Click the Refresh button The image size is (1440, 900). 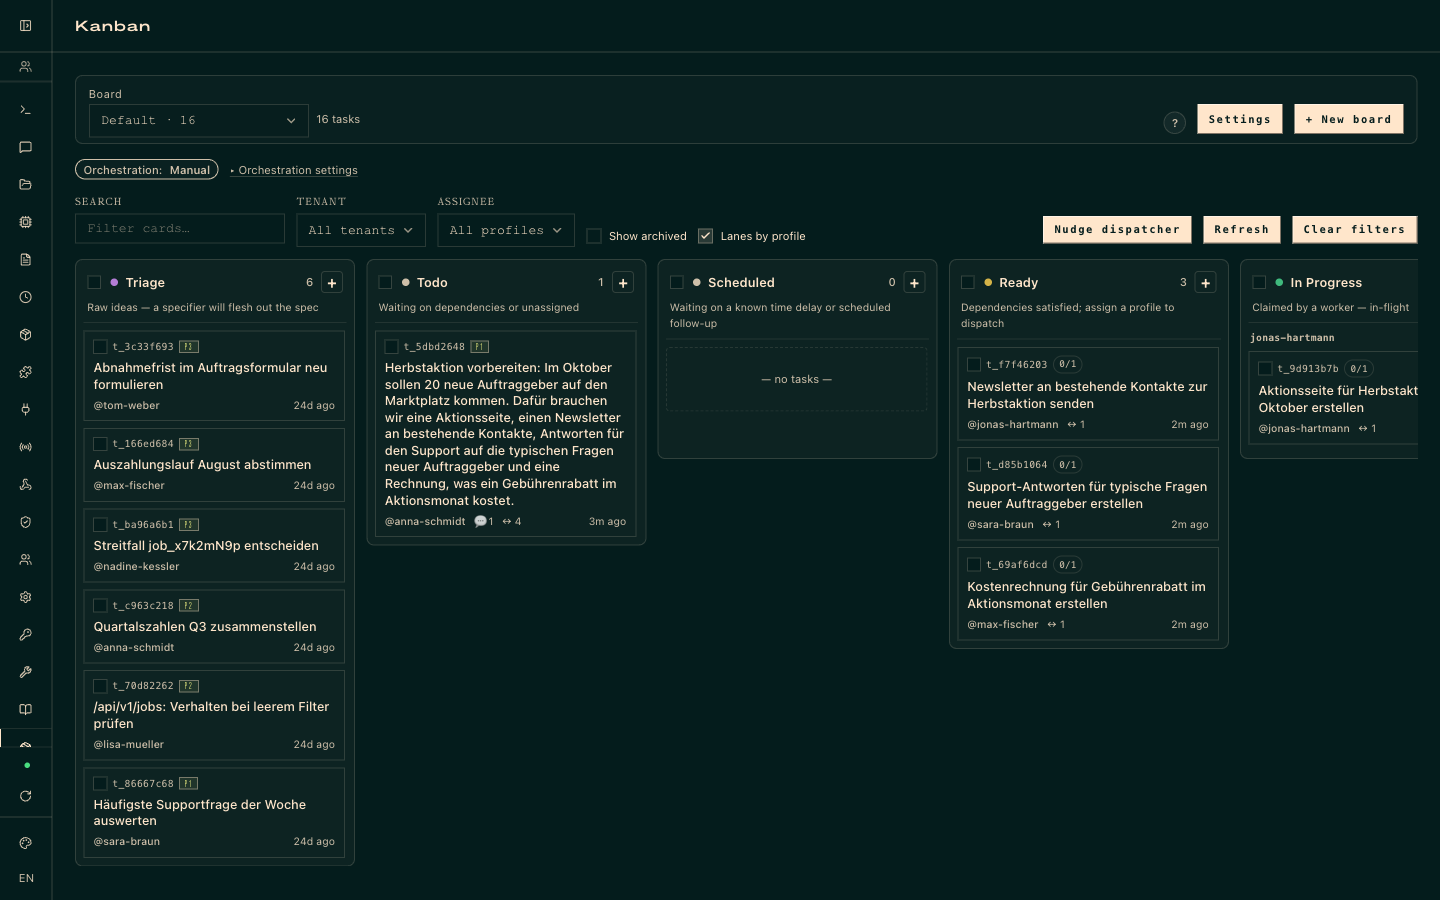point(1242,229)
